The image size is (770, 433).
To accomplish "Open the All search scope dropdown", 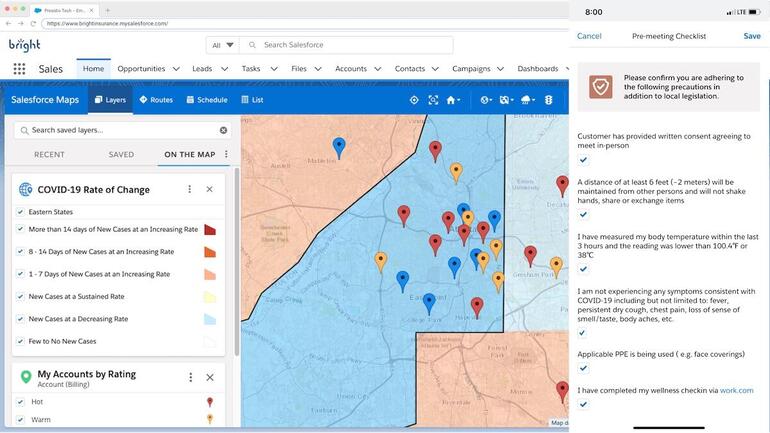I will (x=222, y=45).
